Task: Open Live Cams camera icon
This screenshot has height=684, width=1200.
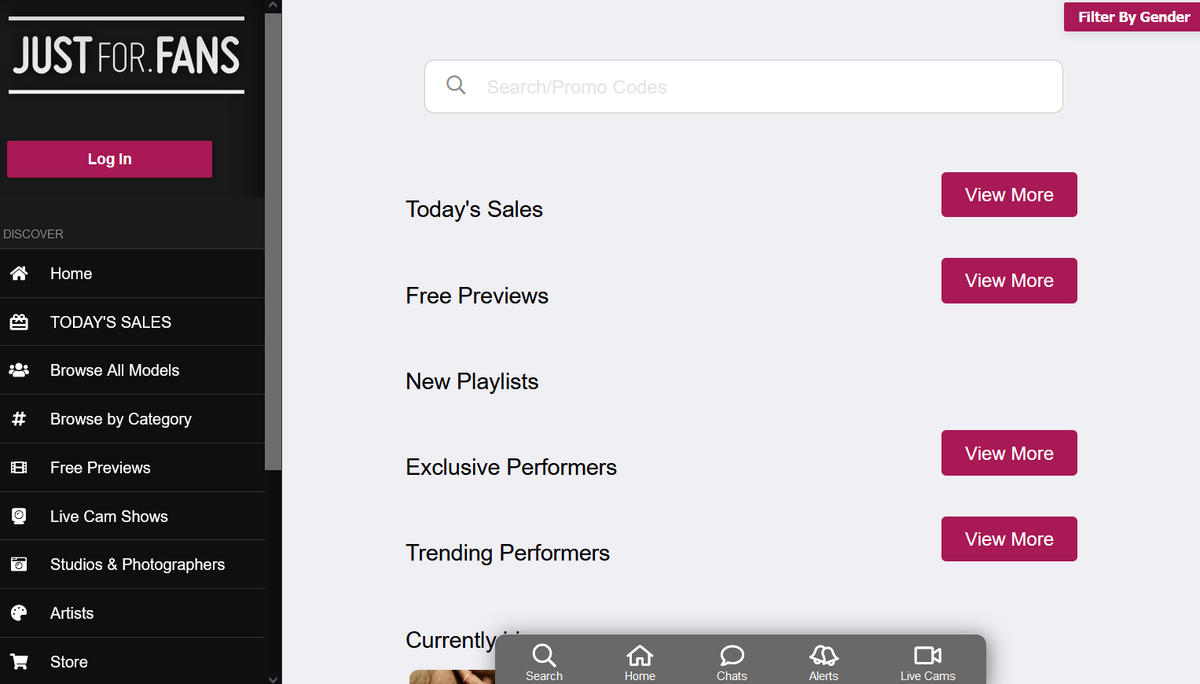Action: pos(928,656)
